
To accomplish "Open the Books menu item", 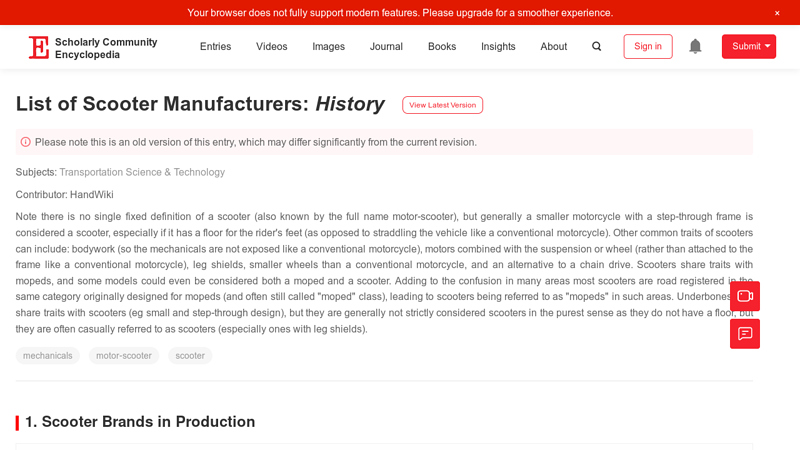I will pos(442,47).
